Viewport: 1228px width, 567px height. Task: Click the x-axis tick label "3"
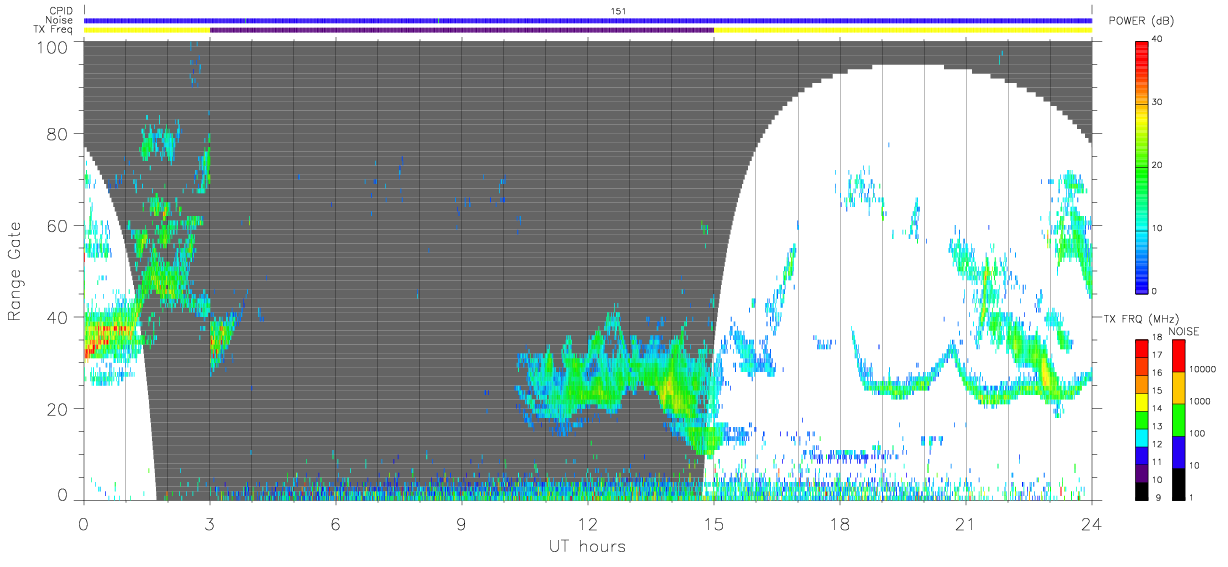[209, 522]
